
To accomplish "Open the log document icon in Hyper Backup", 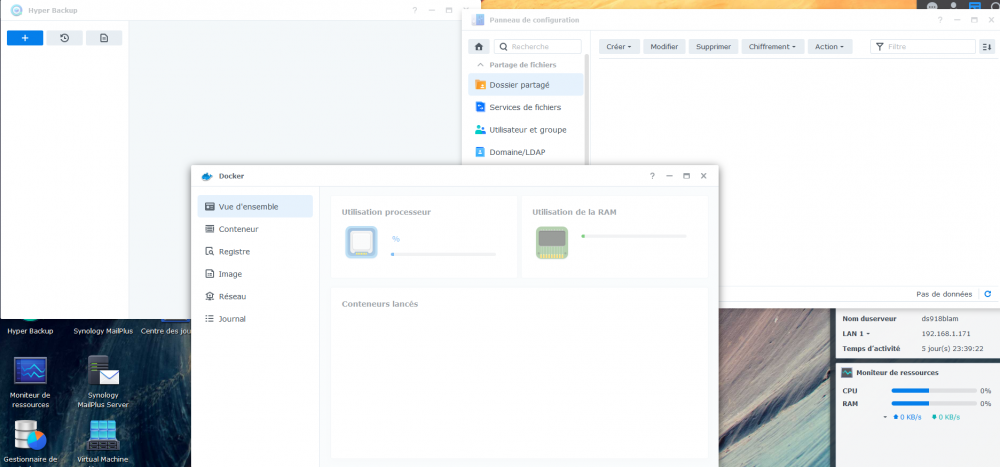I will pos(104,38).
